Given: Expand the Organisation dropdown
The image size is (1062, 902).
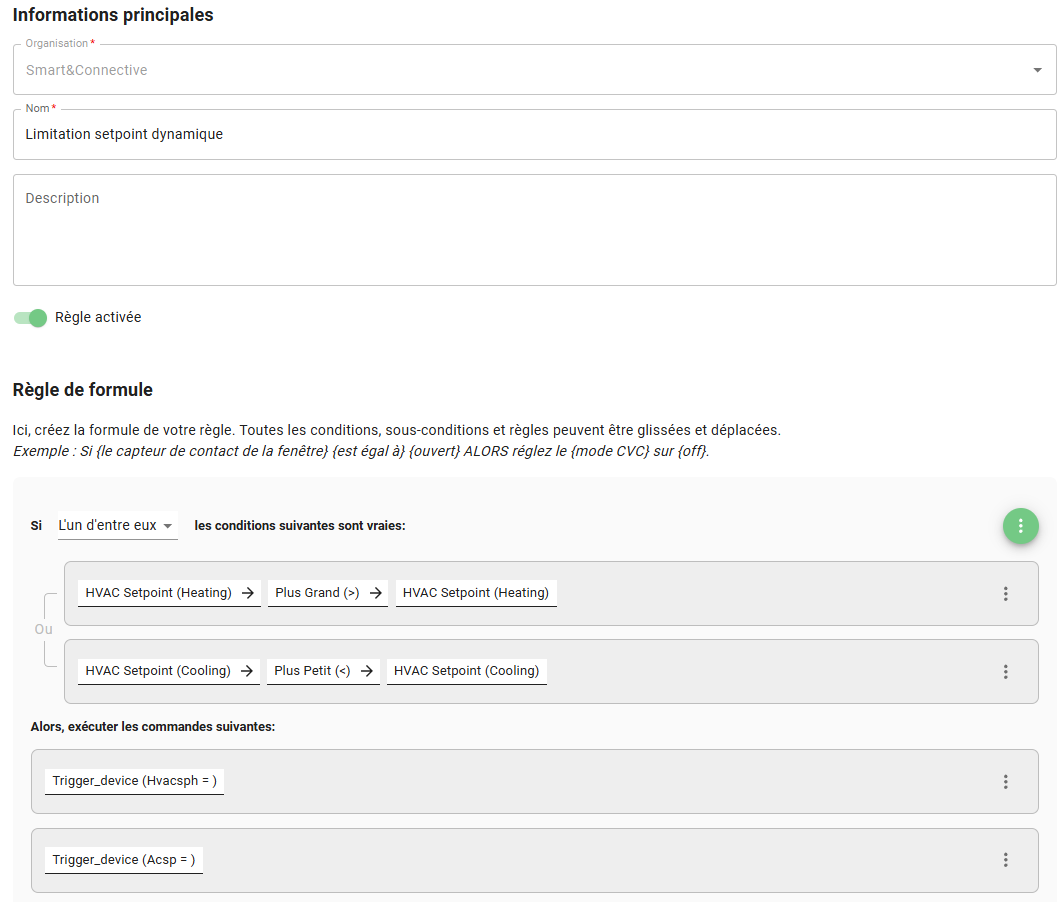Looking at the screenshot, I should click(x=1037, y=70).
